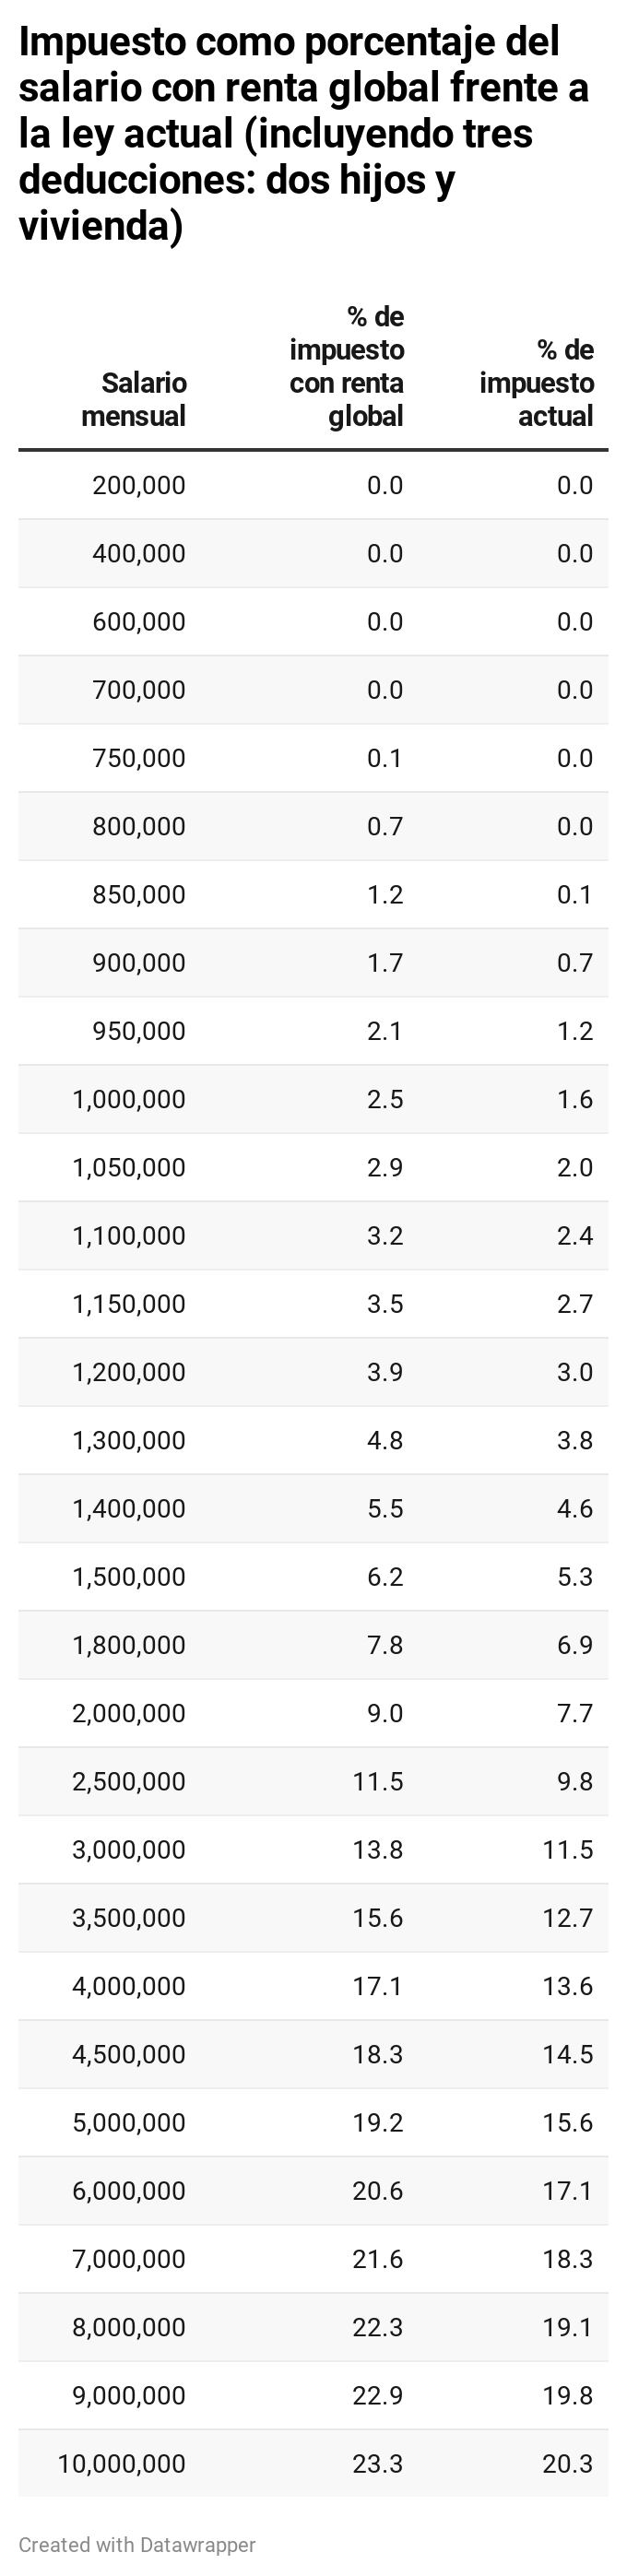627x2576 pixels.
Task: Click the 22.3 renta global value
Action: point(377,2327)
